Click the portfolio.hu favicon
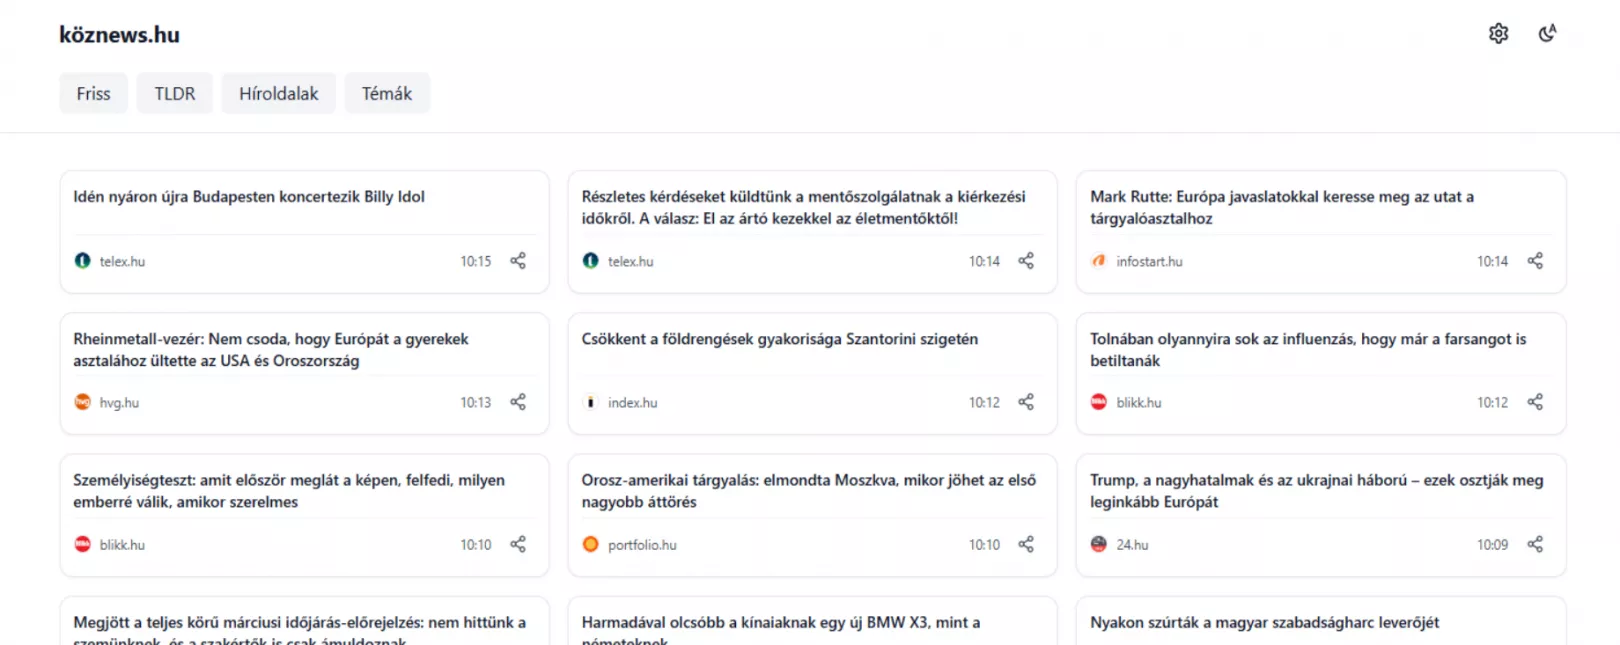Screen dimensions: 1620x645 point(591,544)
